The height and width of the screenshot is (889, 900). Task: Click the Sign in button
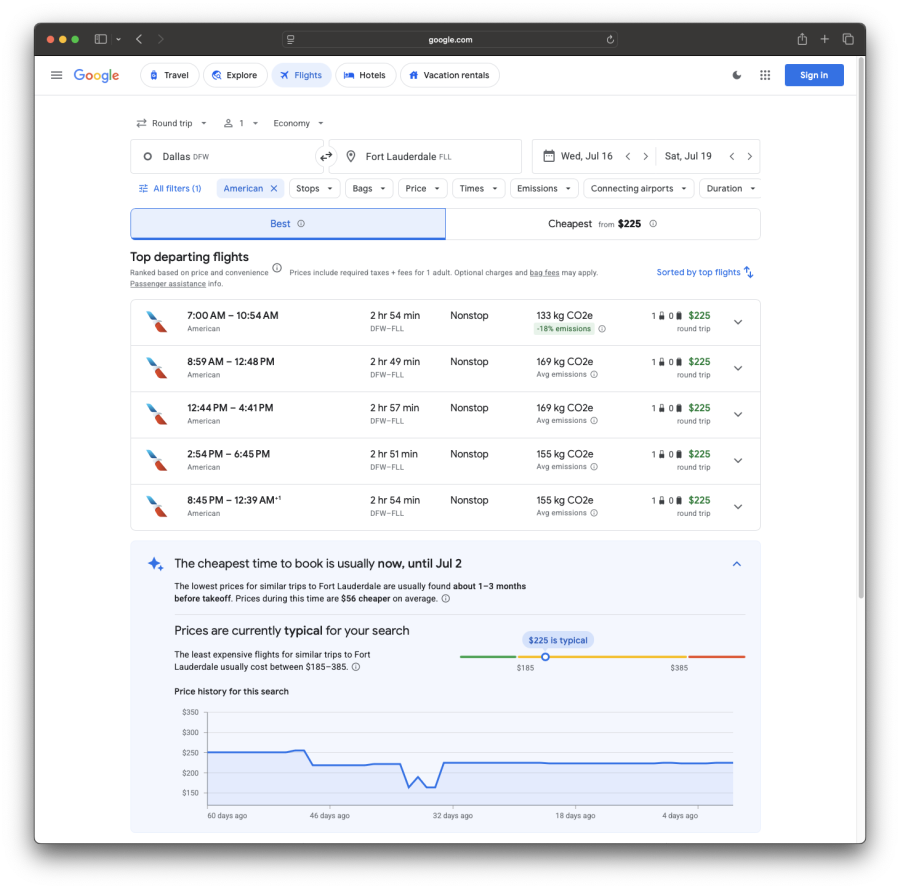point(814,75)
